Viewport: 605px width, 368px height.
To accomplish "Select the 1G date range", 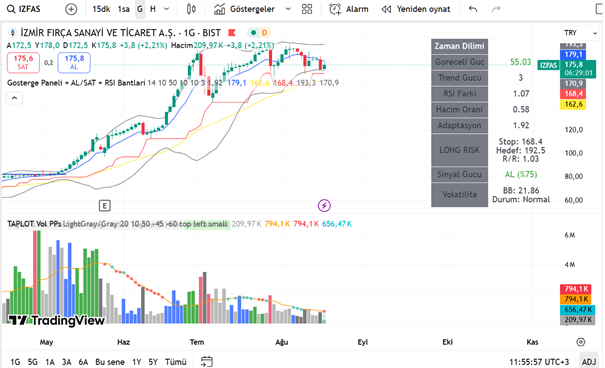I will click(15, 362).
